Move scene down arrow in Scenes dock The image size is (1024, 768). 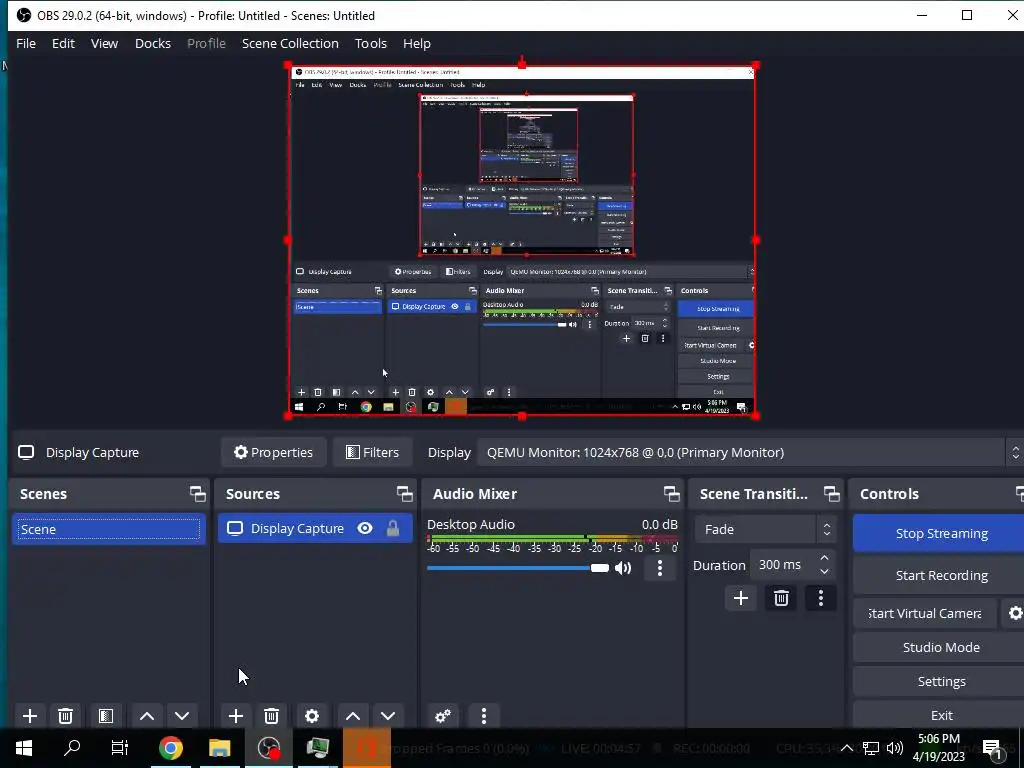182,716
